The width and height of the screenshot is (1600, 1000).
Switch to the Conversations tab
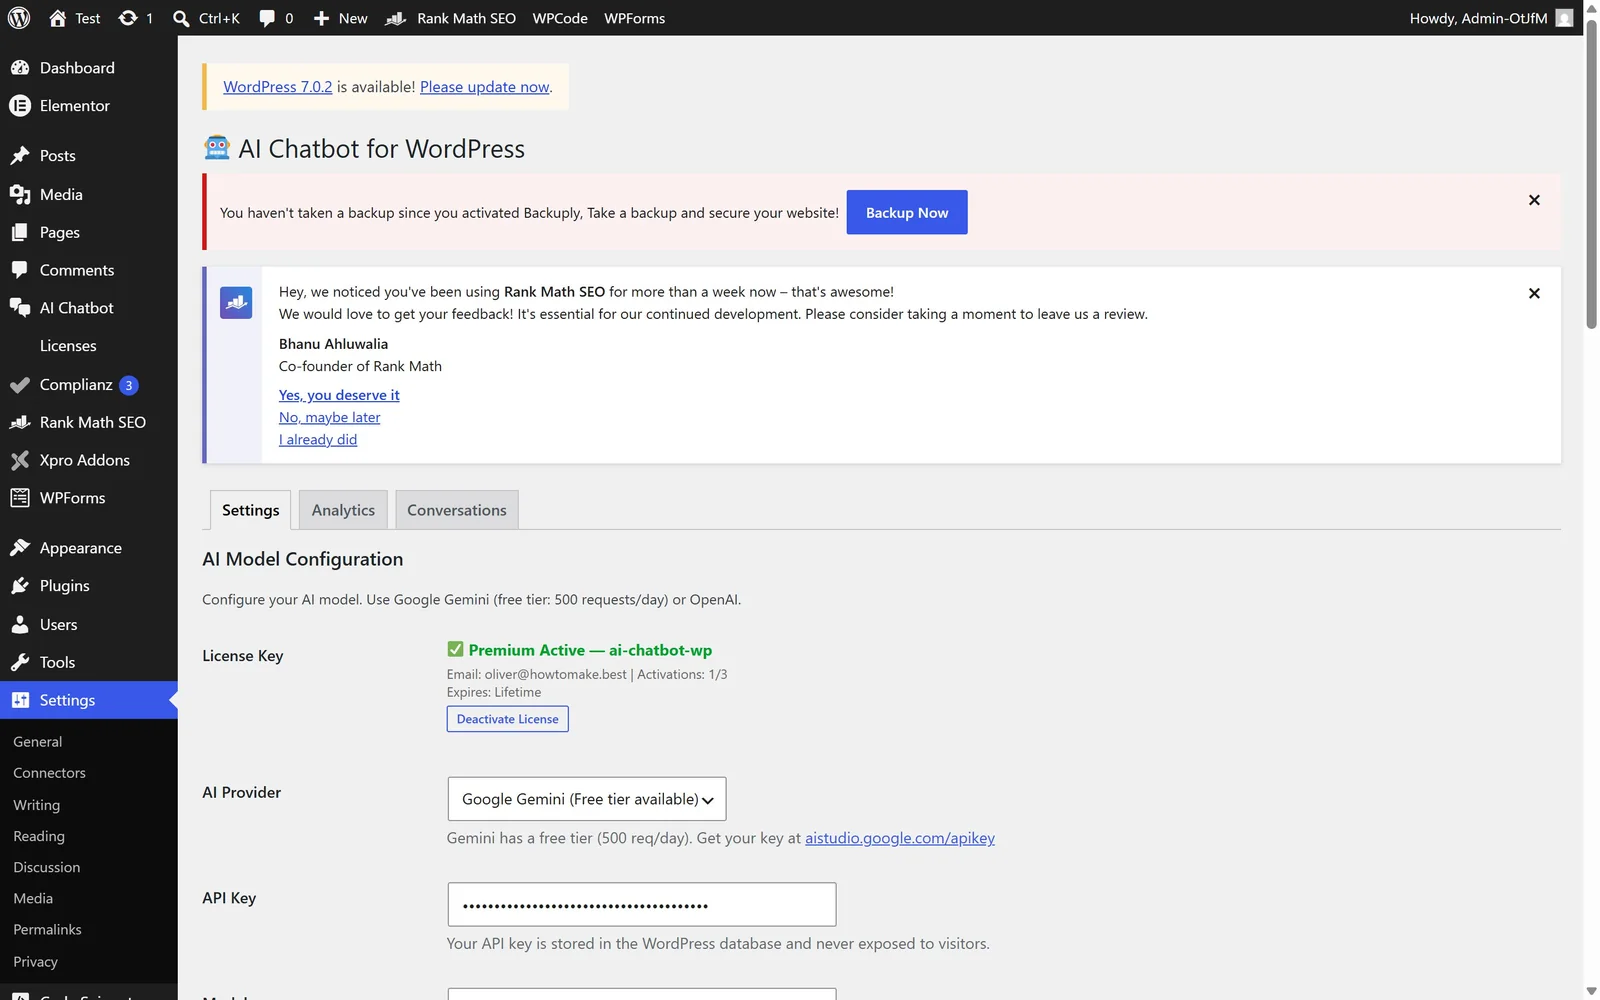pos(457,510)
